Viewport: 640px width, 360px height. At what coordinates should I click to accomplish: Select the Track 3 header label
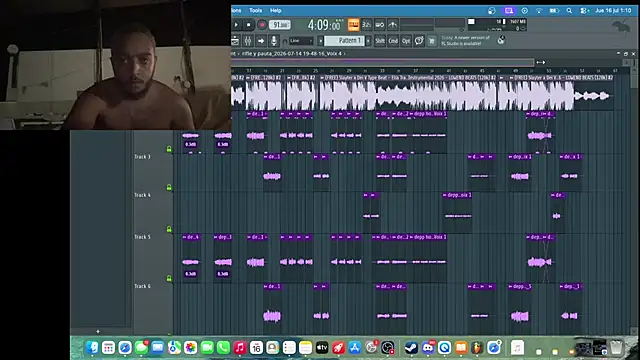pos(142,157)
